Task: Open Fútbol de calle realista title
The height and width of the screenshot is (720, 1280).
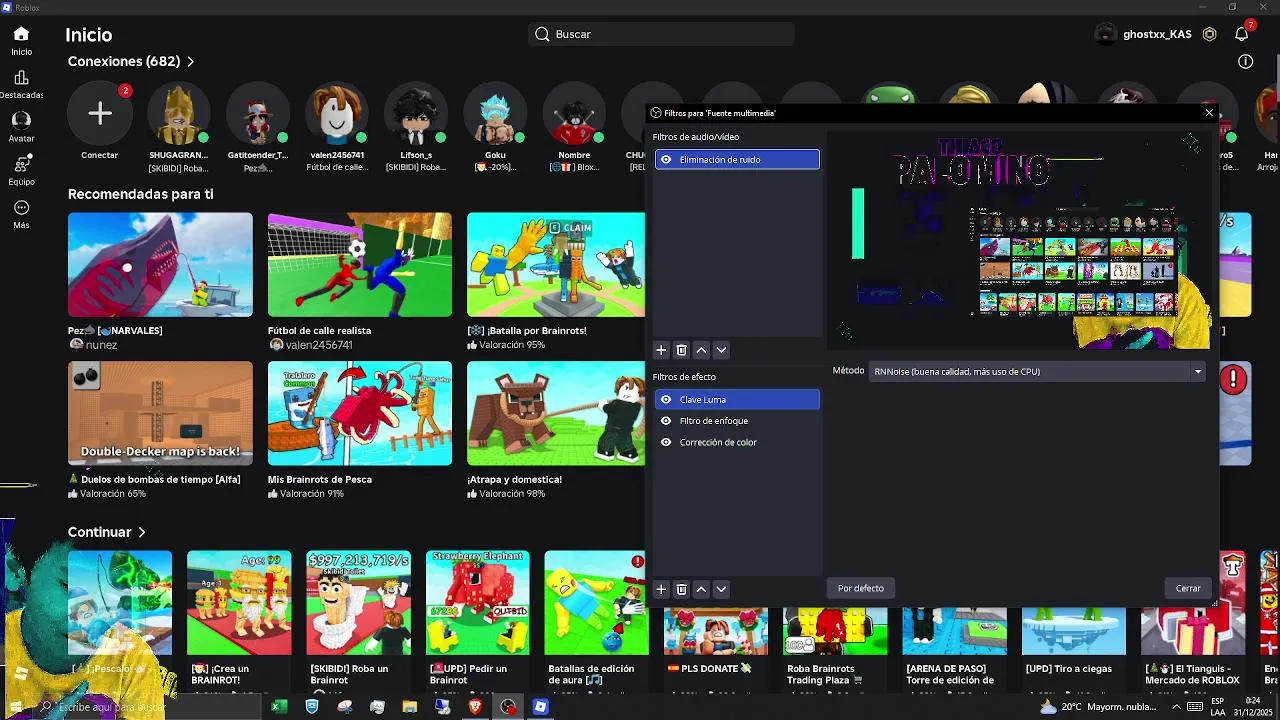Action: point(319,330)
